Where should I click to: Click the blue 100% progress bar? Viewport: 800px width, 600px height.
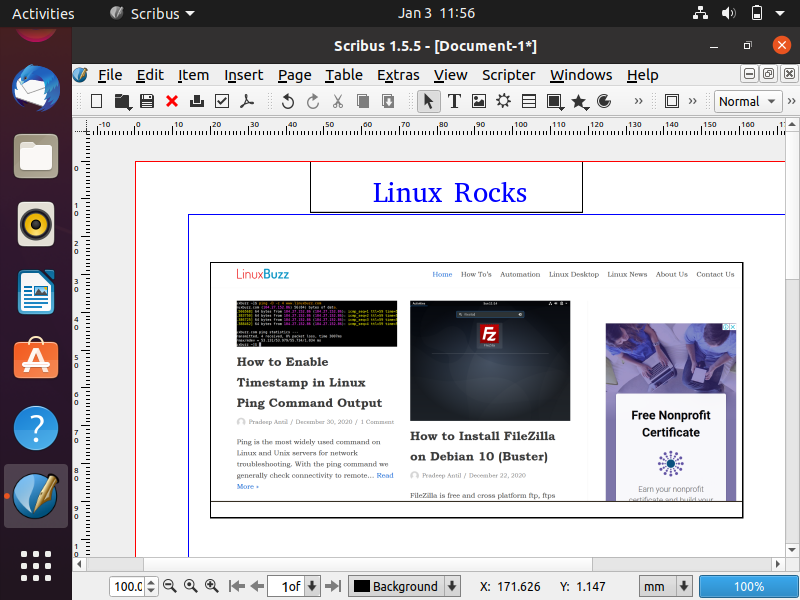pyautogui.click(x=748, y=586)
